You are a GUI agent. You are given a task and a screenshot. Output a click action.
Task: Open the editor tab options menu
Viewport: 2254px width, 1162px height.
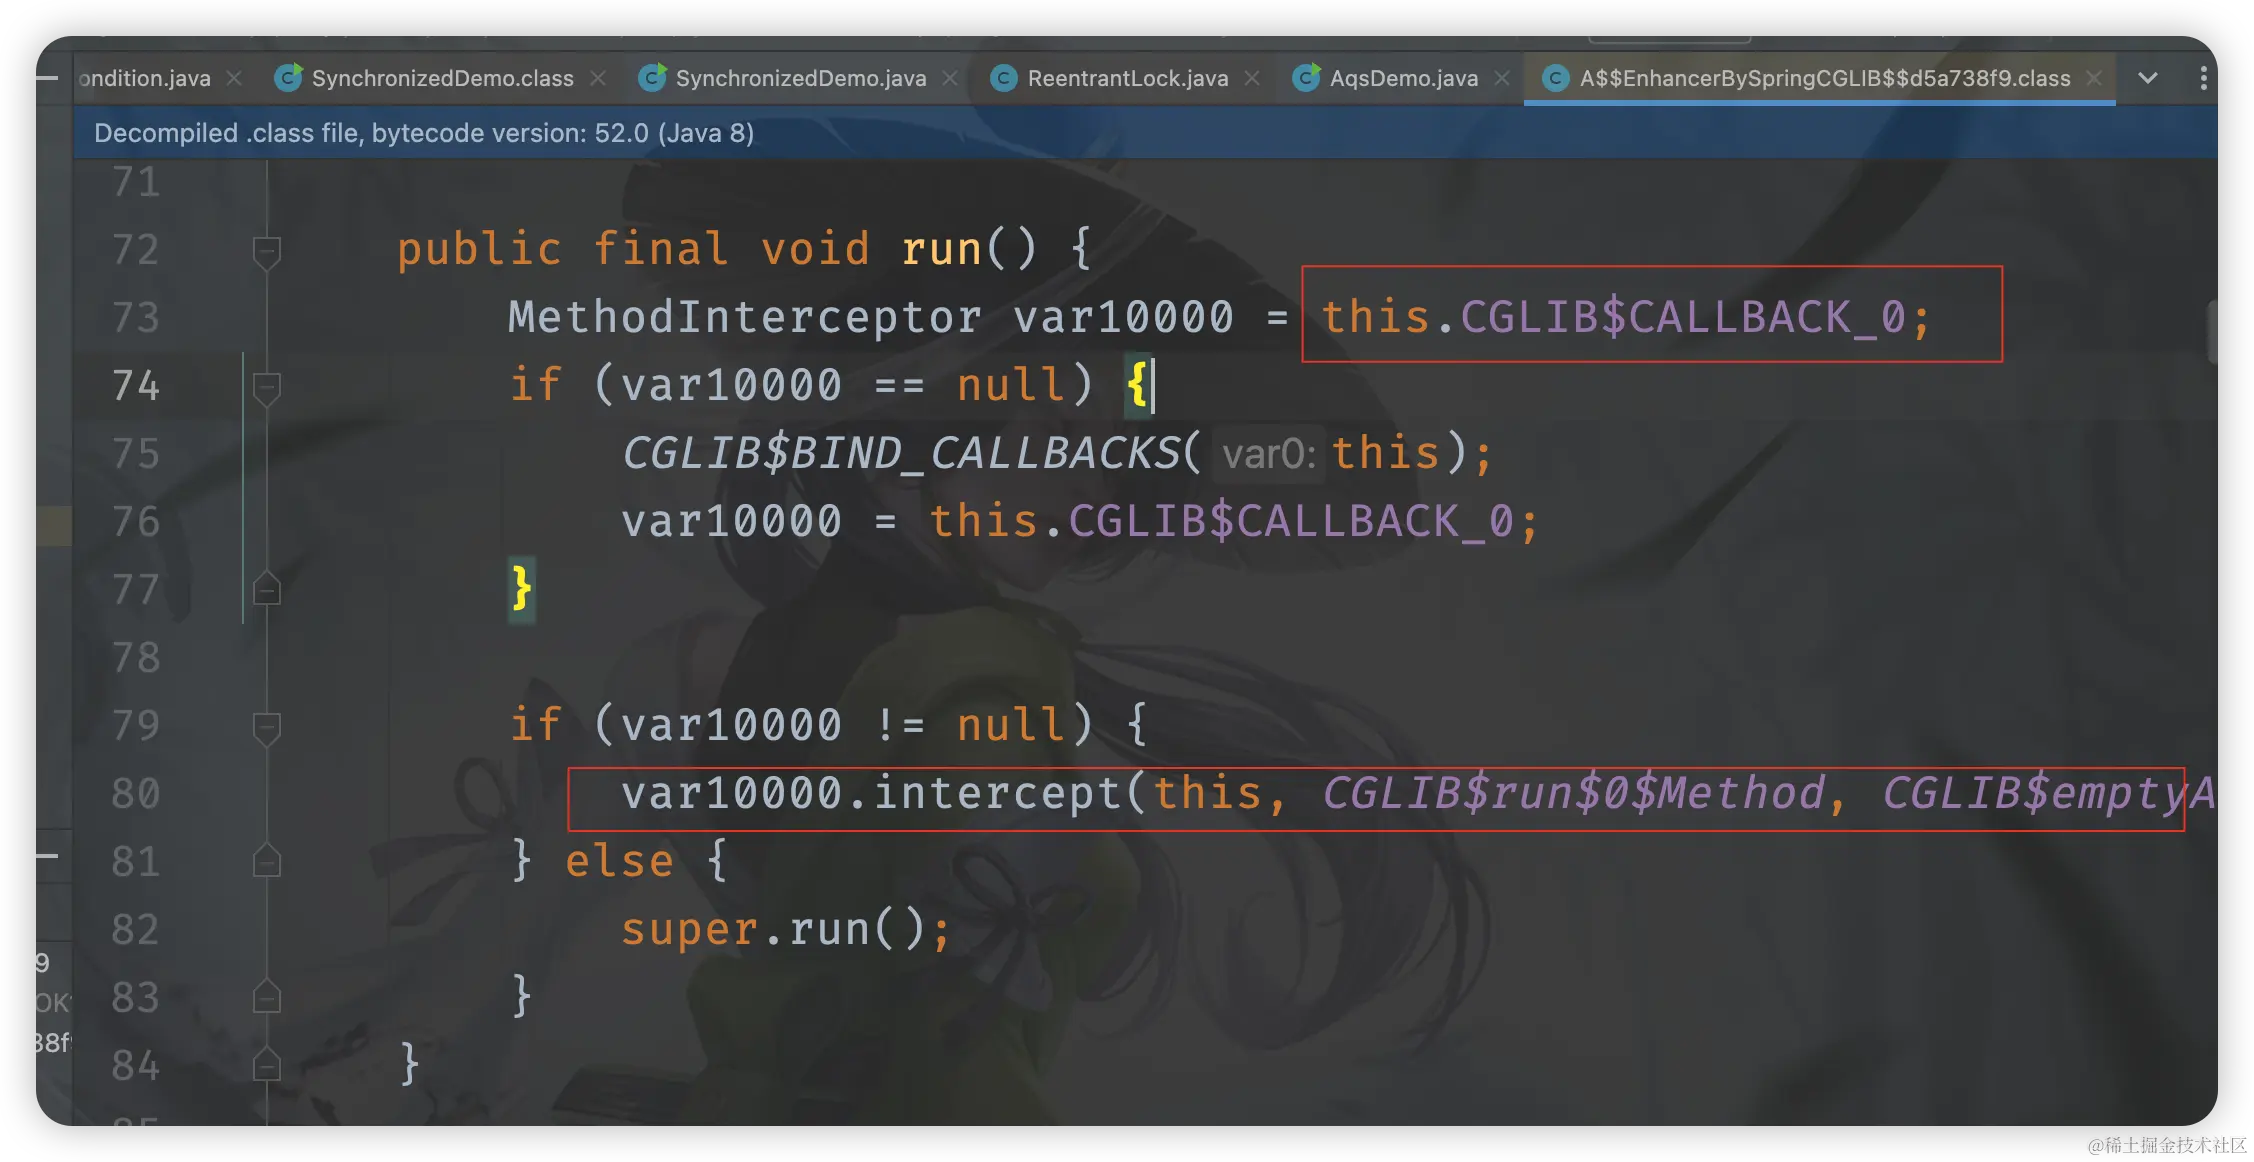[x=2203, y=78]
